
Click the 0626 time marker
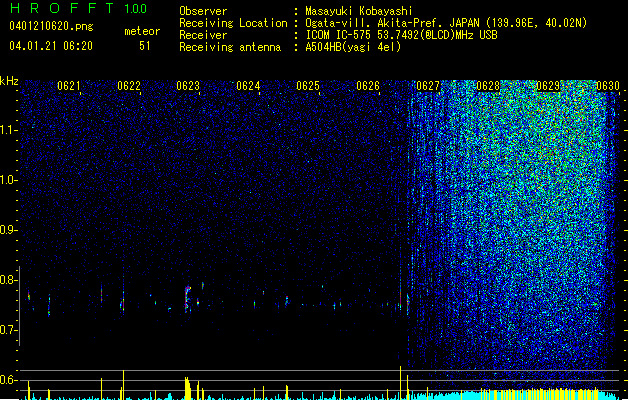[368, 86]
